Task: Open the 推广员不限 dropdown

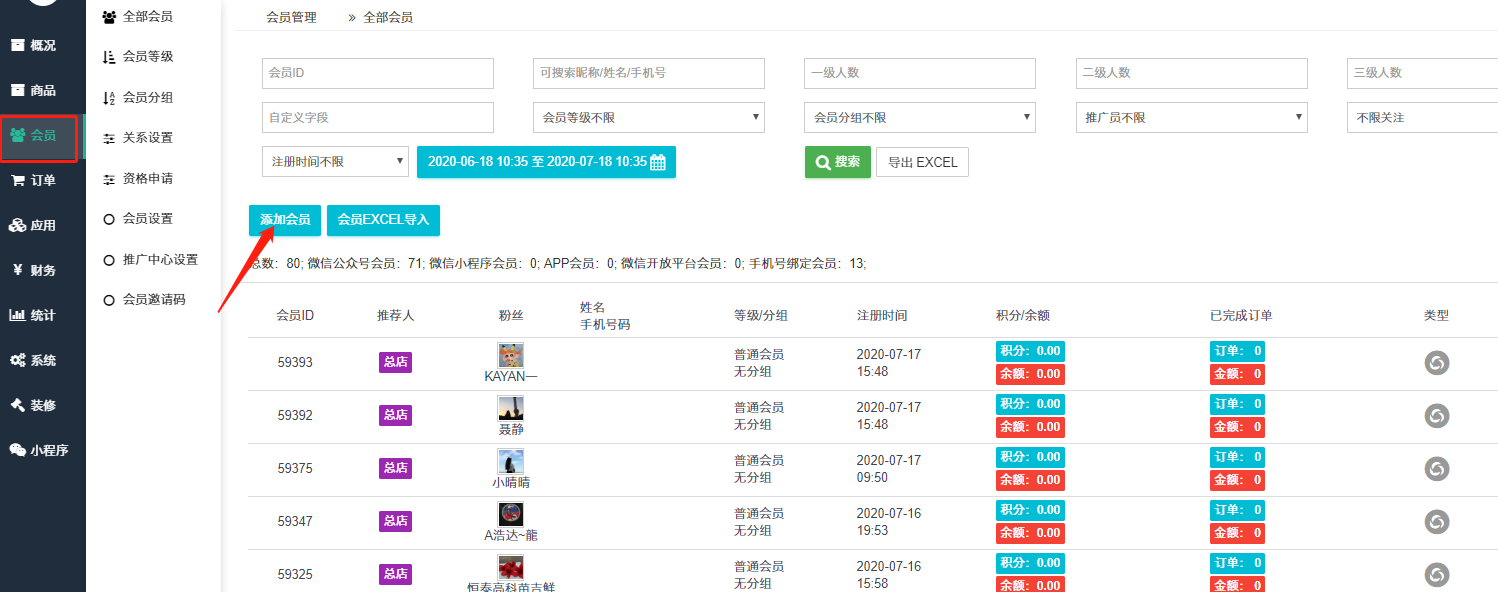Action: pyautogui.click(x=1191, y=118)
